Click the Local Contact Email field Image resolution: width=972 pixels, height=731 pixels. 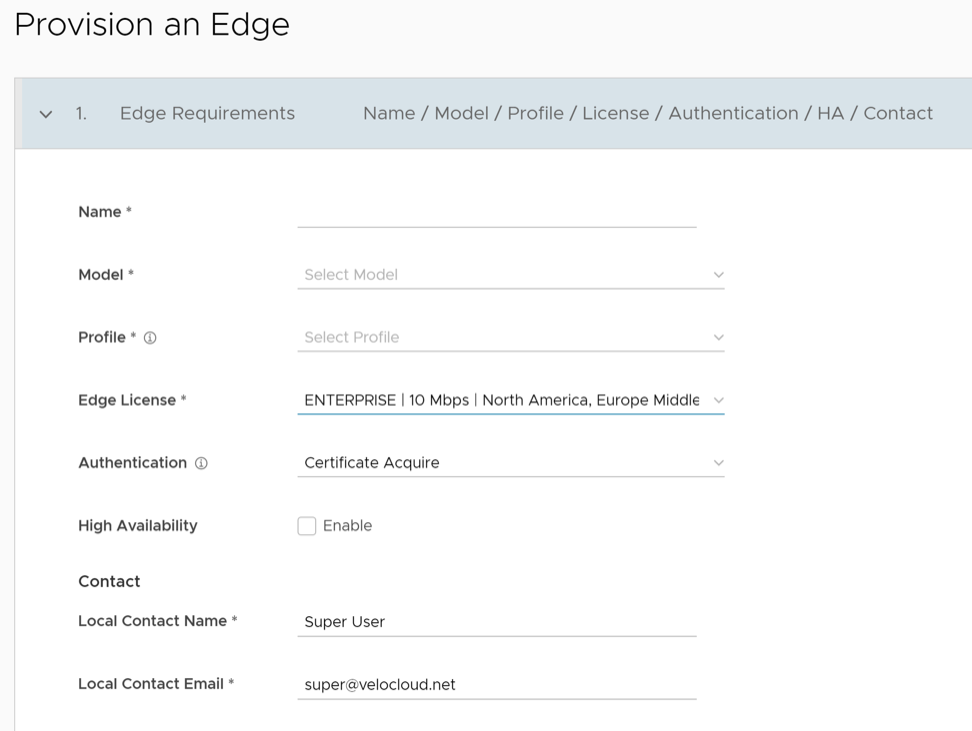(496, 685)
